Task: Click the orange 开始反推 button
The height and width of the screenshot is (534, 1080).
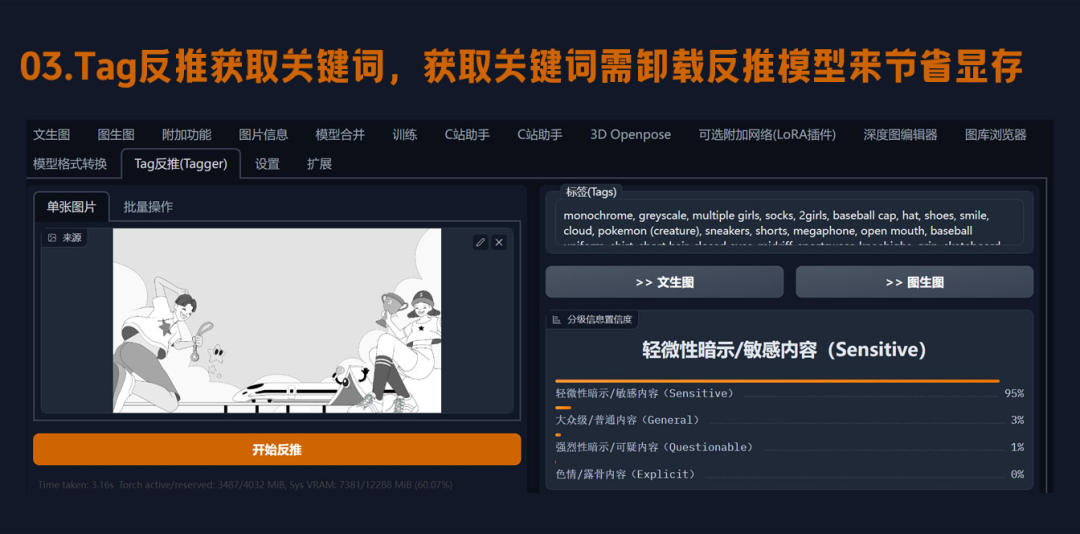Action: click(277, 449)
